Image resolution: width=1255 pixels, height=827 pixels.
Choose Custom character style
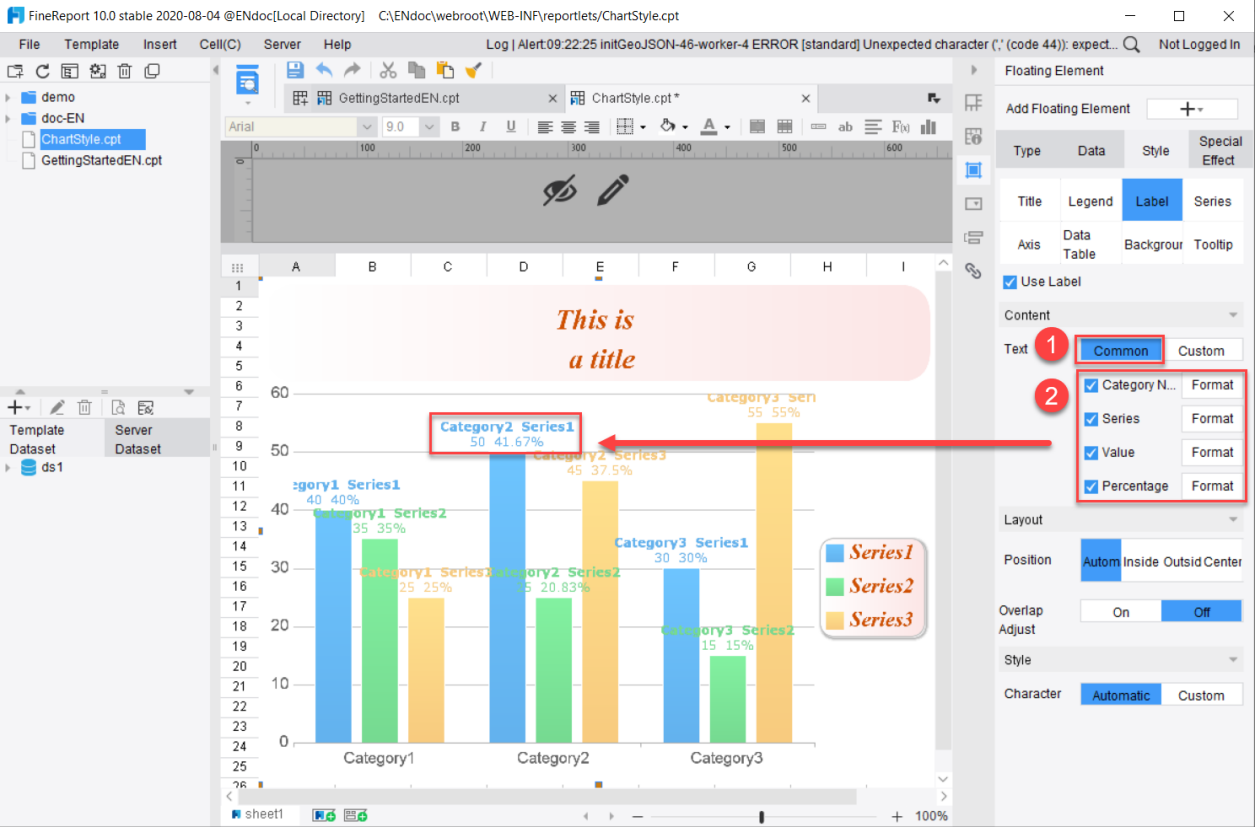(1201, 696)
